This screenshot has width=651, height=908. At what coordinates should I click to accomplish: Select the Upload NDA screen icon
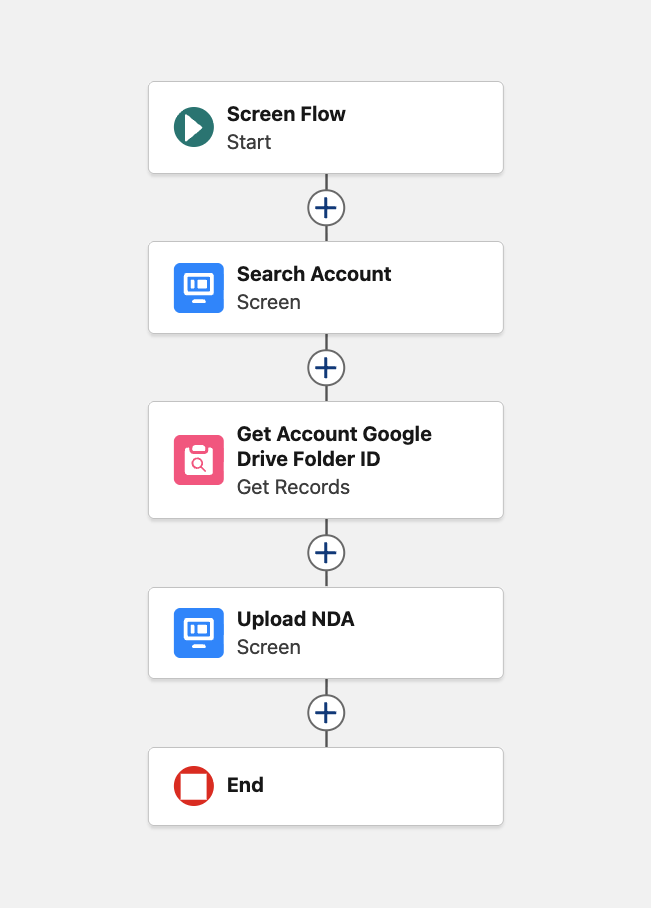[x=198, y=632]
